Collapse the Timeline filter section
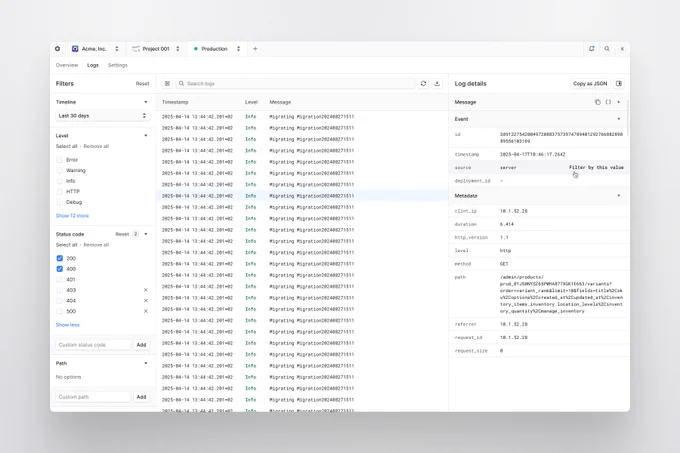This screenshot has height=453, width=680. (x=146, y=102)
